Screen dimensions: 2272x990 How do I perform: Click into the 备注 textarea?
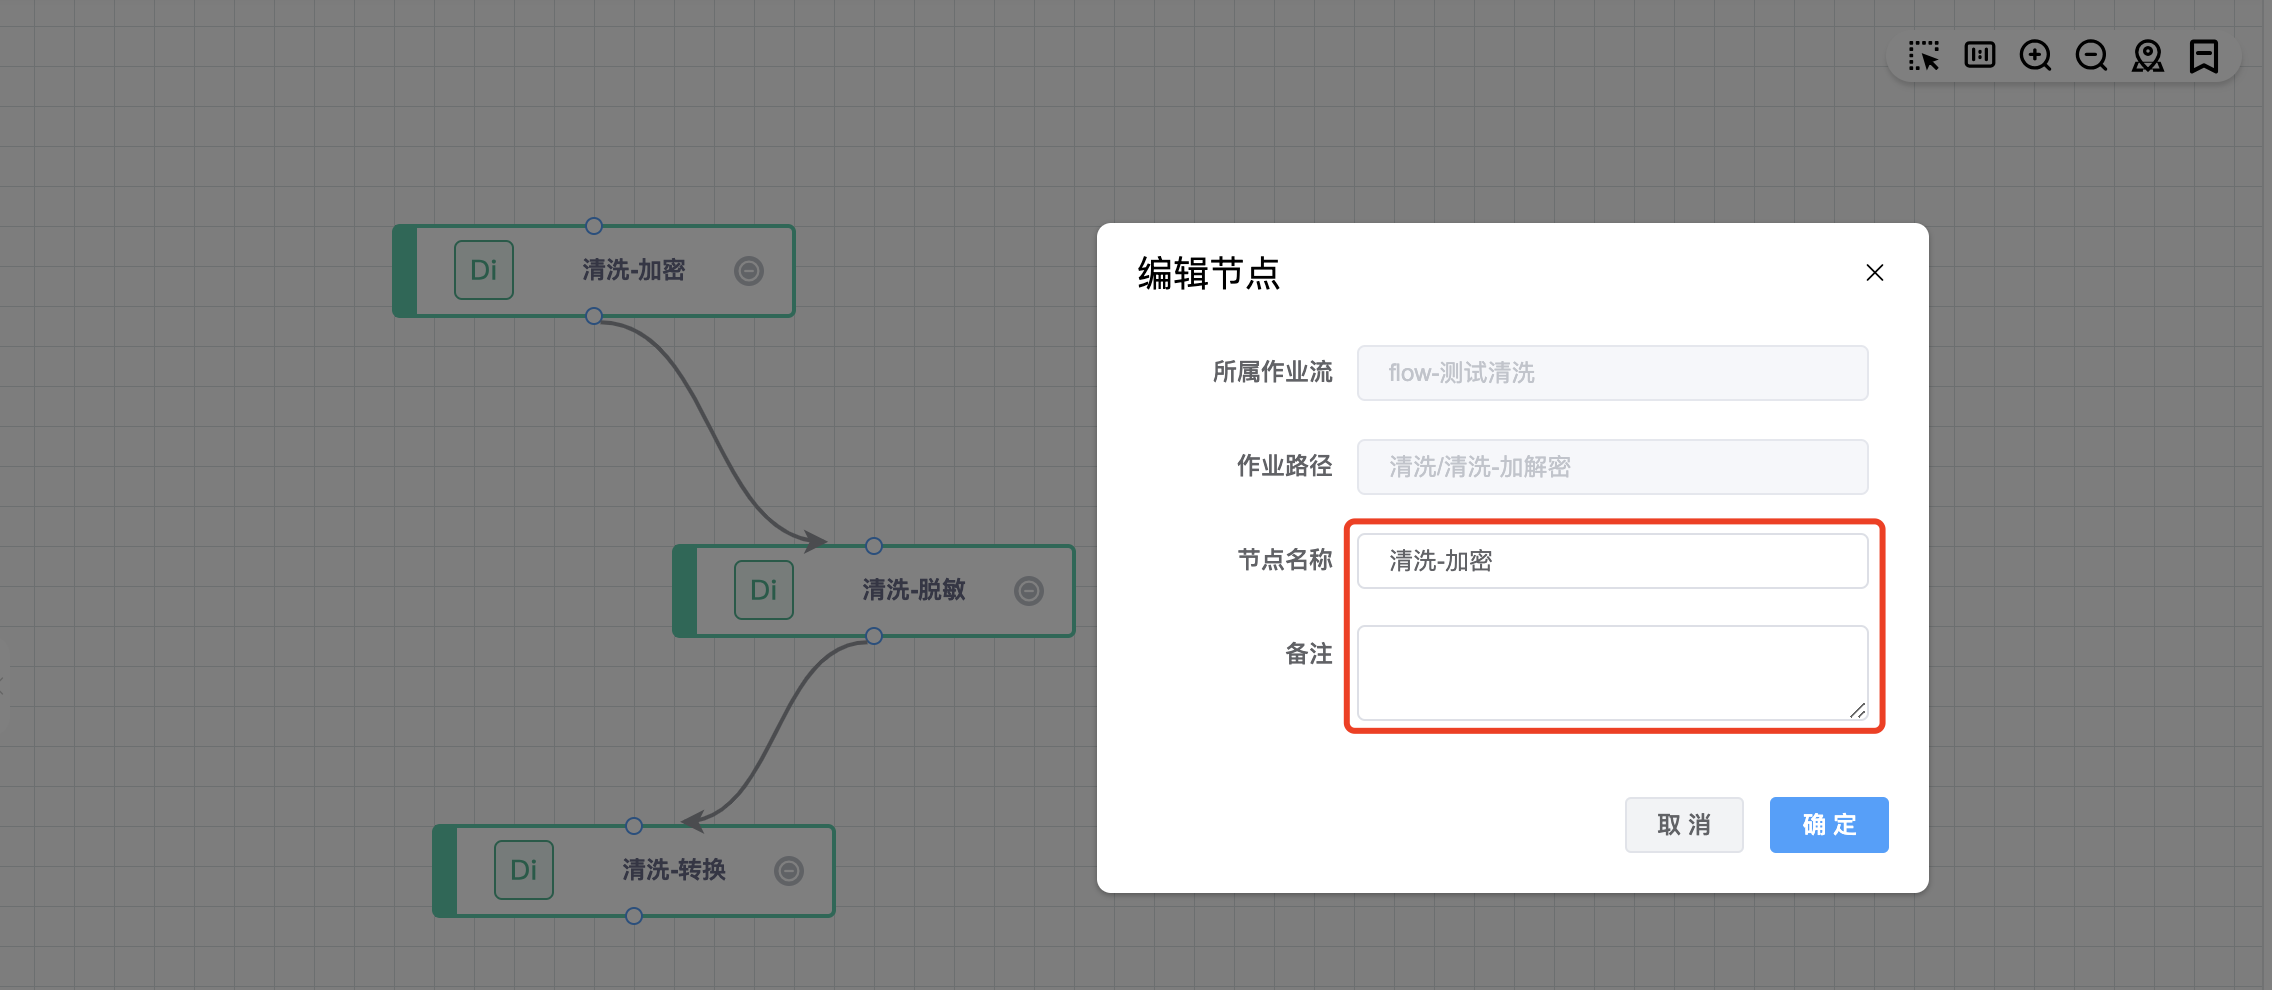point(1612,672)
